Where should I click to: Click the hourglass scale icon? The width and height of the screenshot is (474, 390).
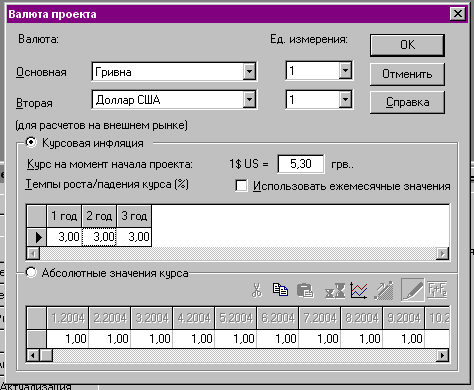335,290
